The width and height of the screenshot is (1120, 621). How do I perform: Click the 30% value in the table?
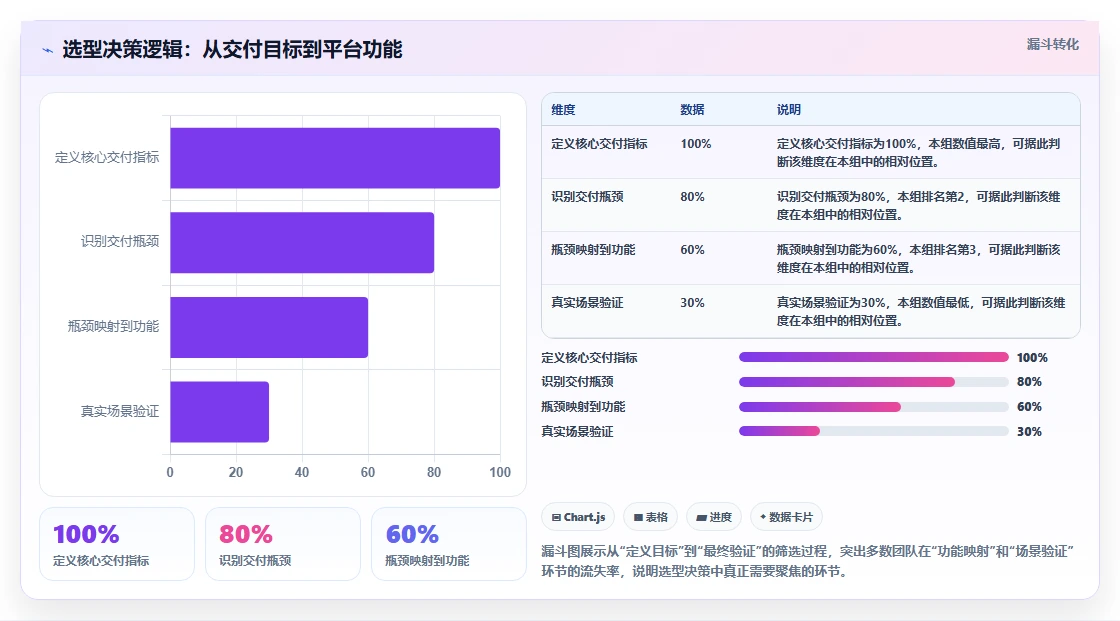[692, 302]
